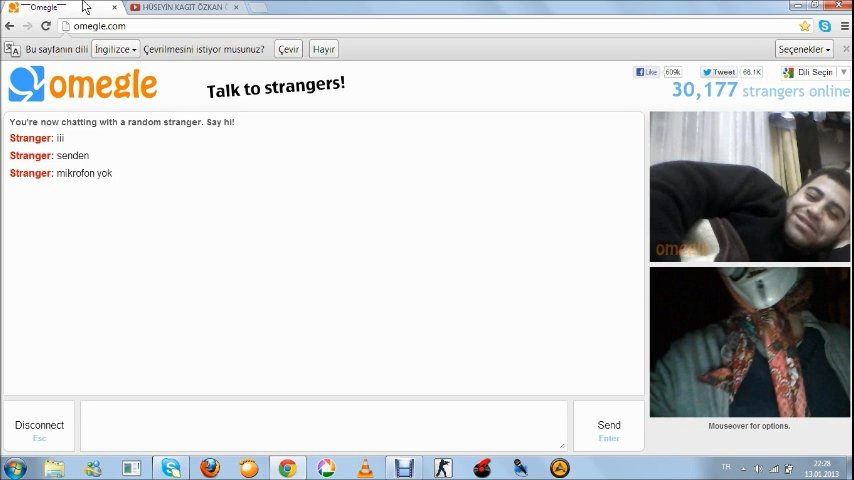Open the Skype extension icon in toolbar
854x480 pixels.
[825, 26]
